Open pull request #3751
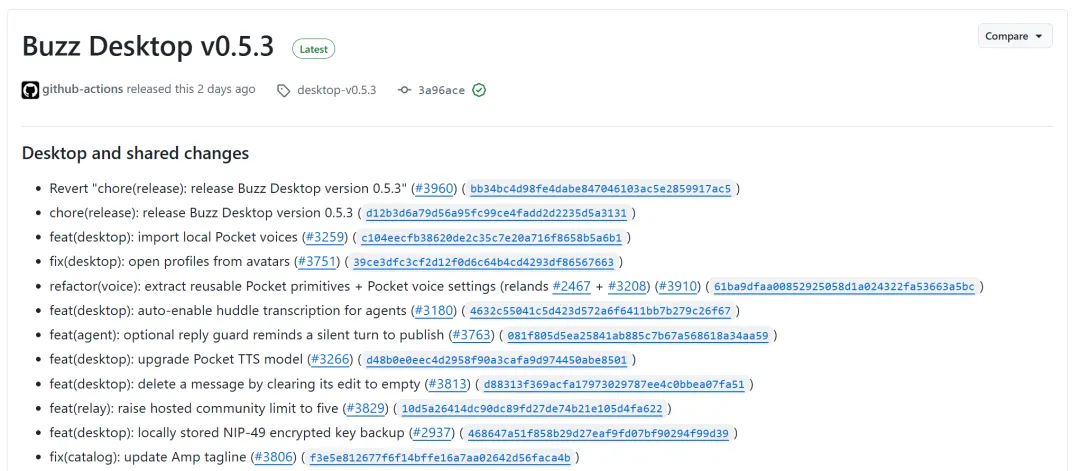The height and width of the screenshot is (471, 1080). click(318, 262)
